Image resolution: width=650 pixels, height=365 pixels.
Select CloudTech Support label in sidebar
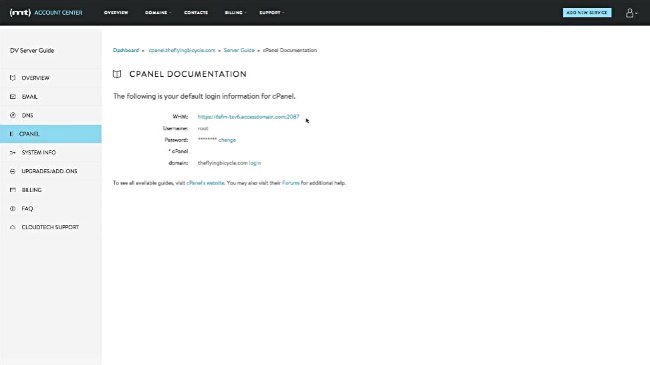pos(50,227)
